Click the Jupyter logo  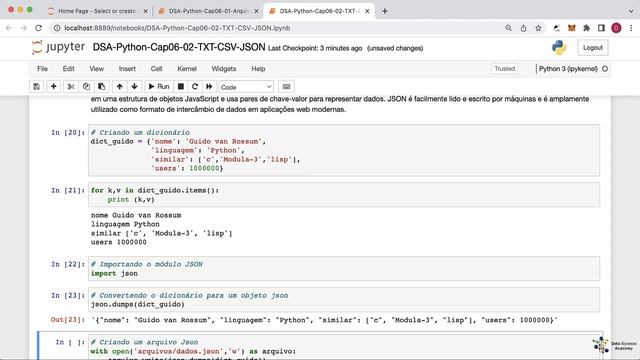(58, 47)
